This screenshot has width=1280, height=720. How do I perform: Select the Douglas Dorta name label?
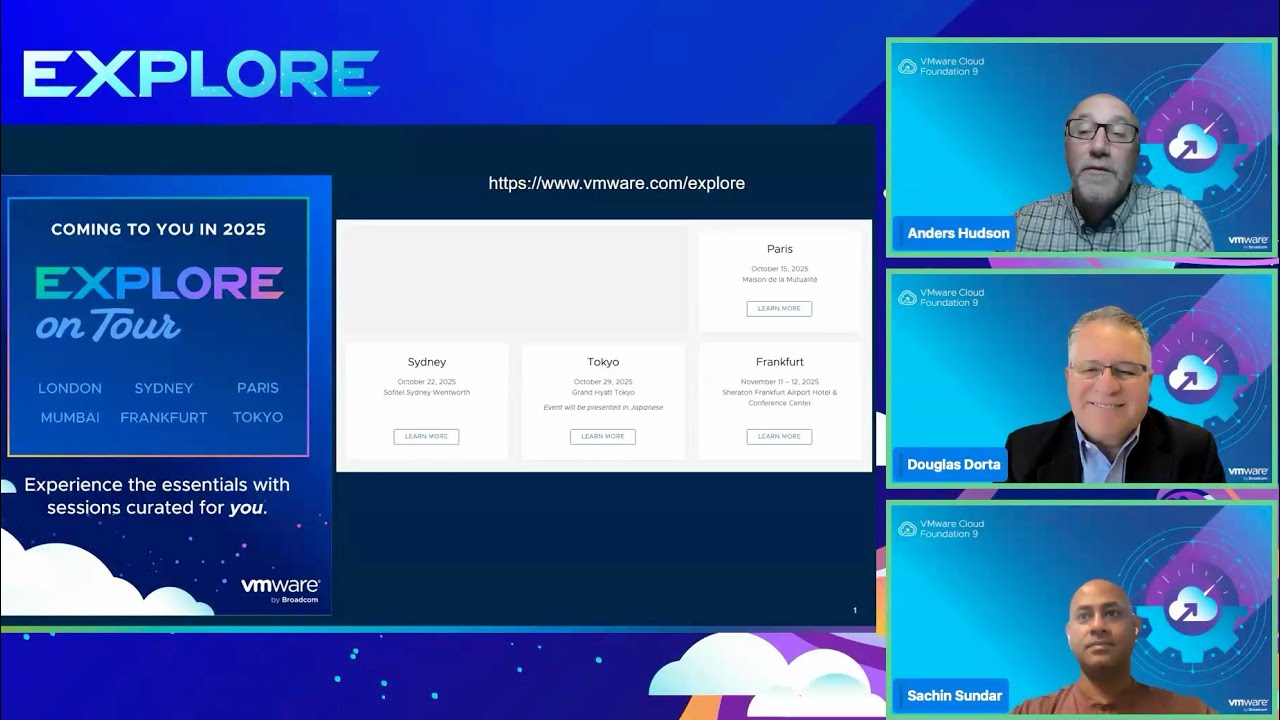953,465
